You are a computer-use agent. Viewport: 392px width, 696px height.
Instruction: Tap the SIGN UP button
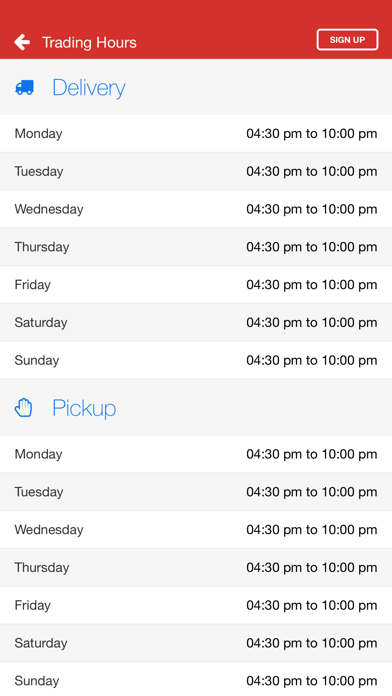click(347, 40)
